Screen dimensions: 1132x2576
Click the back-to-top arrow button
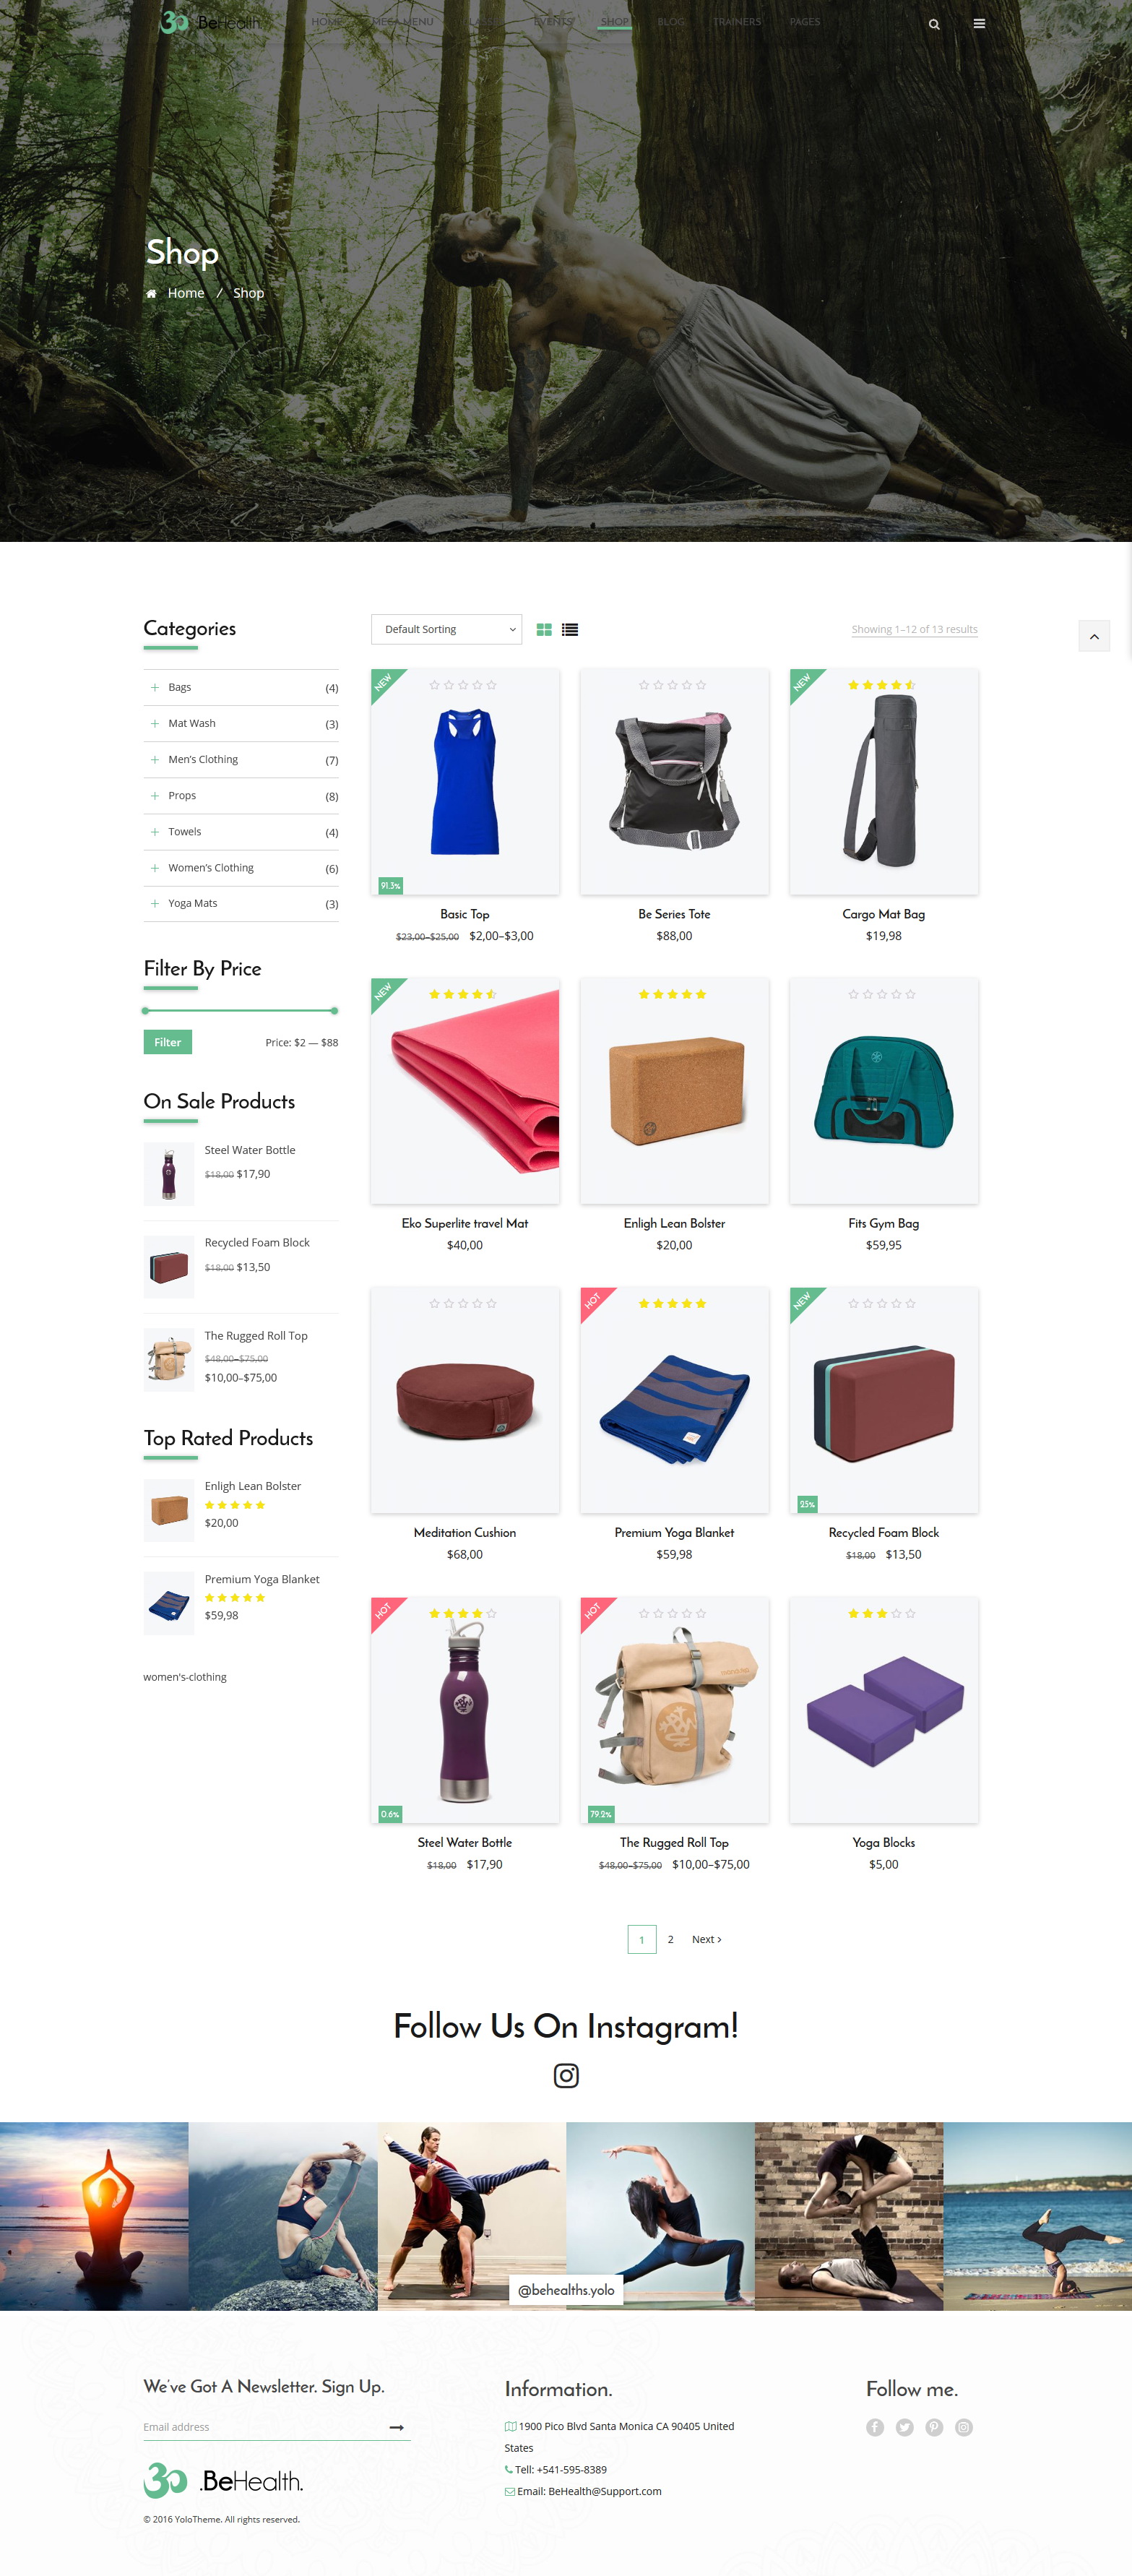click(1094, 636)
